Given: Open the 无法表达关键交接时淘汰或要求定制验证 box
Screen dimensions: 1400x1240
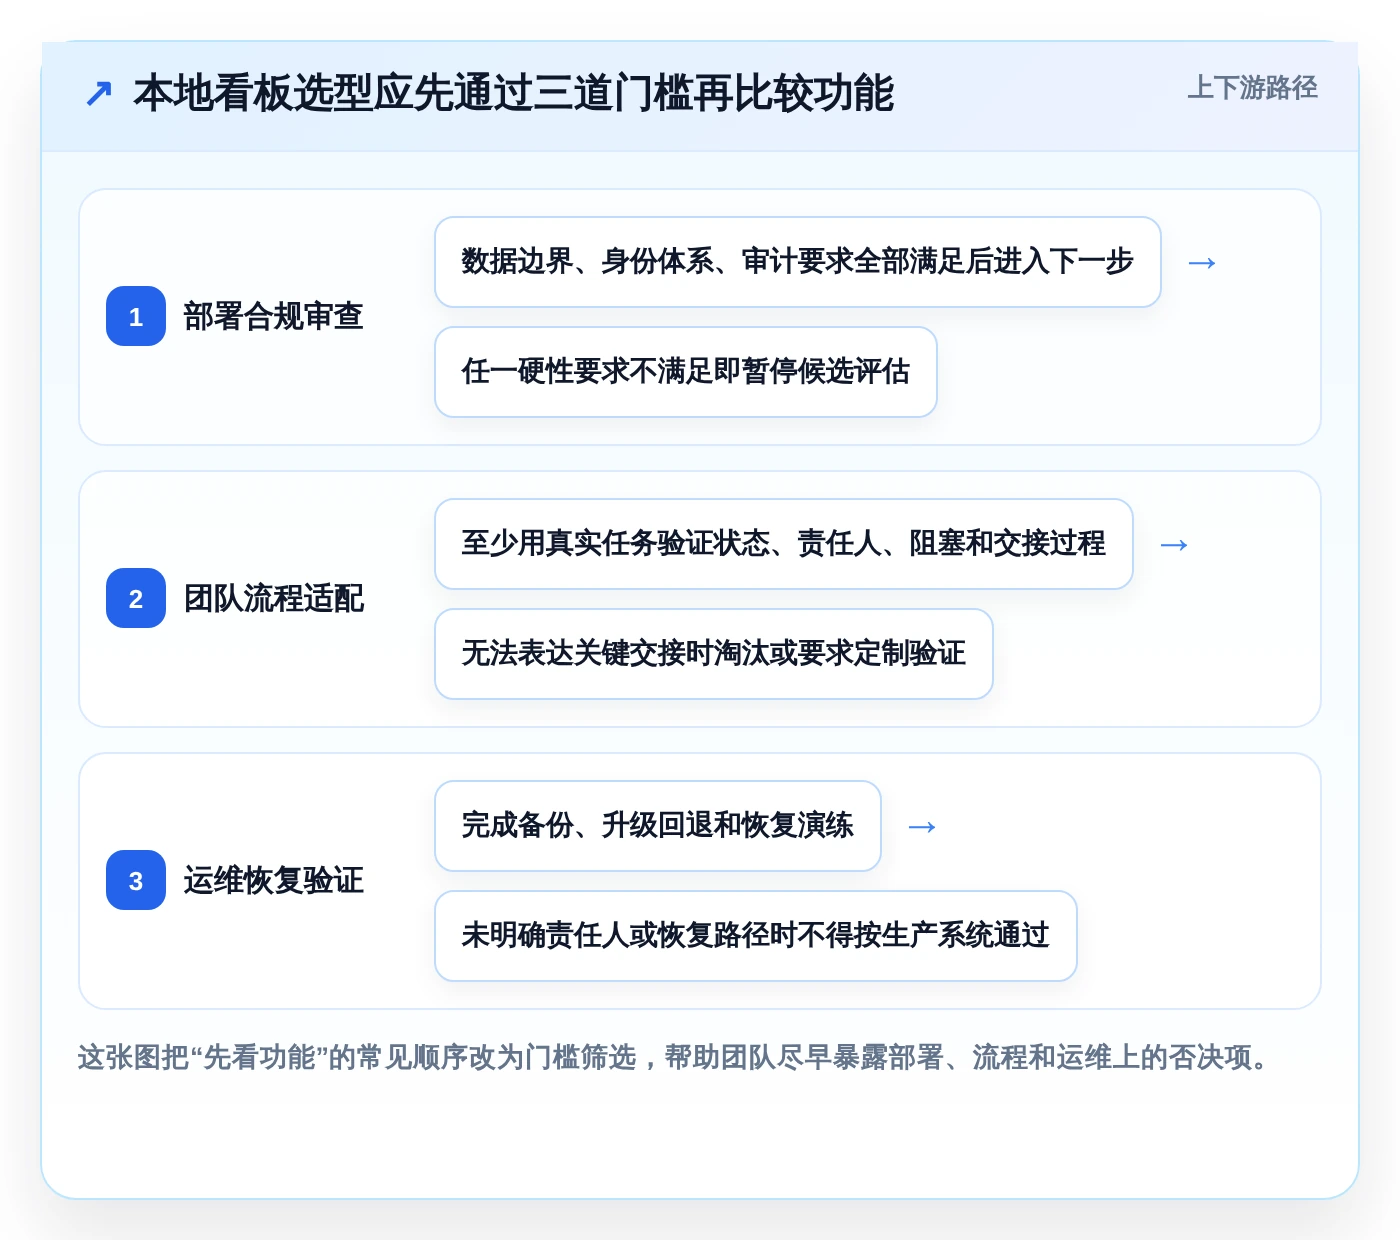Looking at the screenshot, I should point(714,654).
